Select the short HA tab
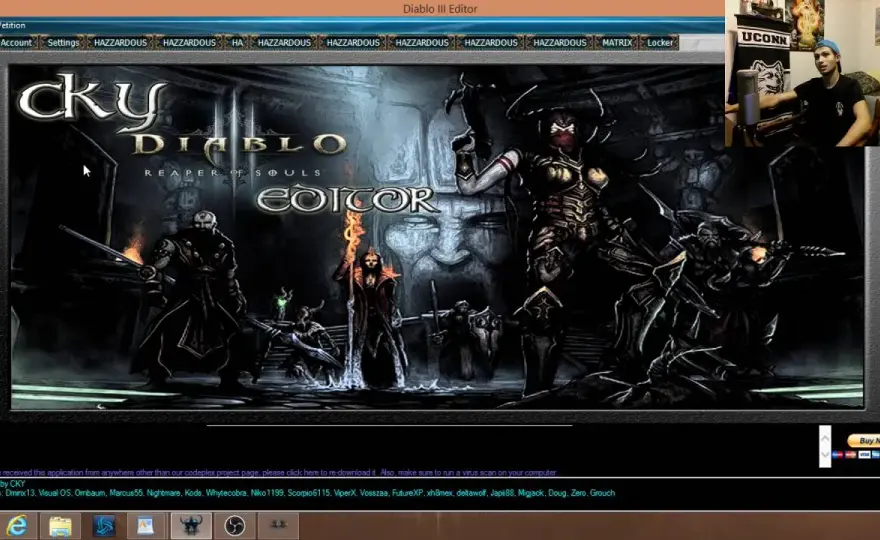This screenshot has width=880, height=540. [x=237, y=43]
